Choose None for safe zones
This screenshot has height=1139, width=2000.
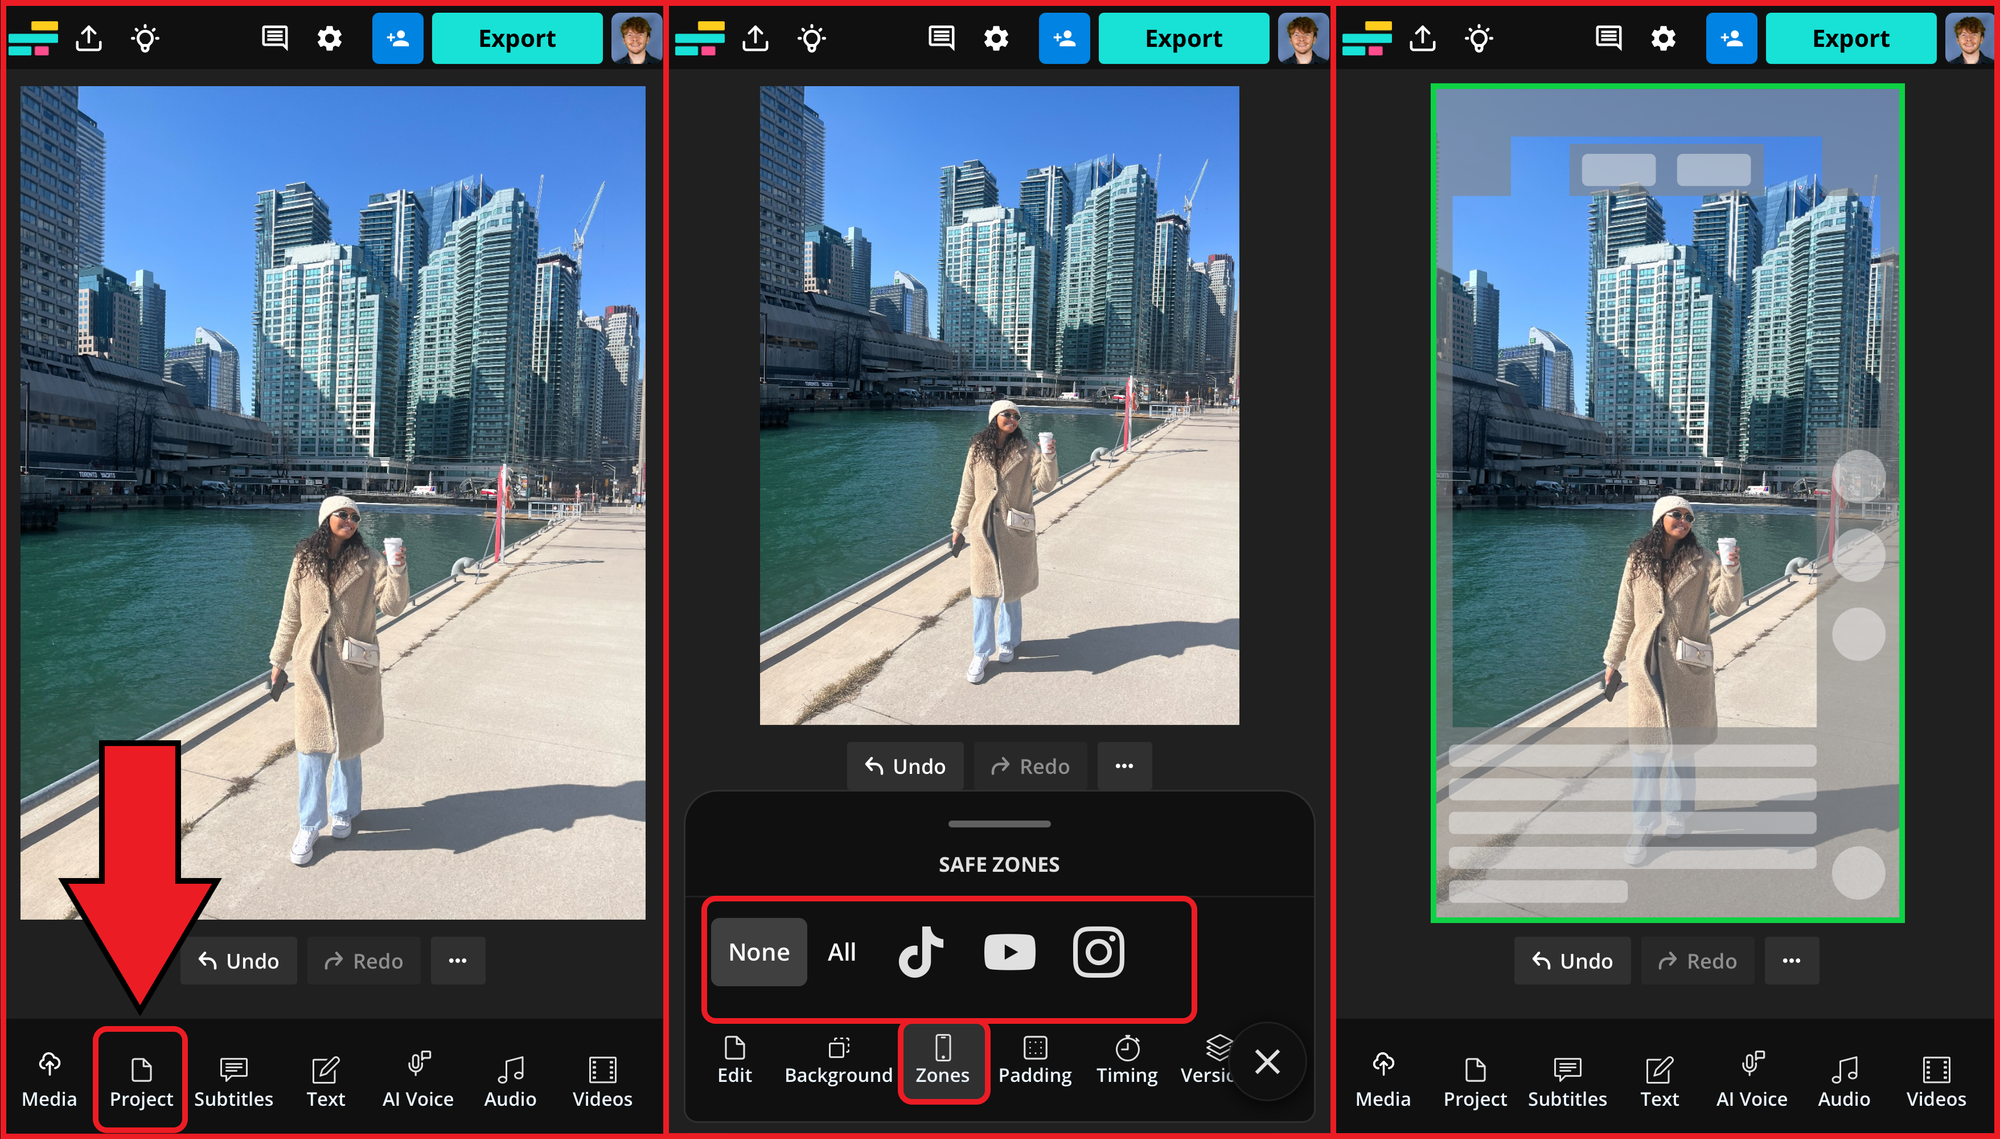[759, 952]
